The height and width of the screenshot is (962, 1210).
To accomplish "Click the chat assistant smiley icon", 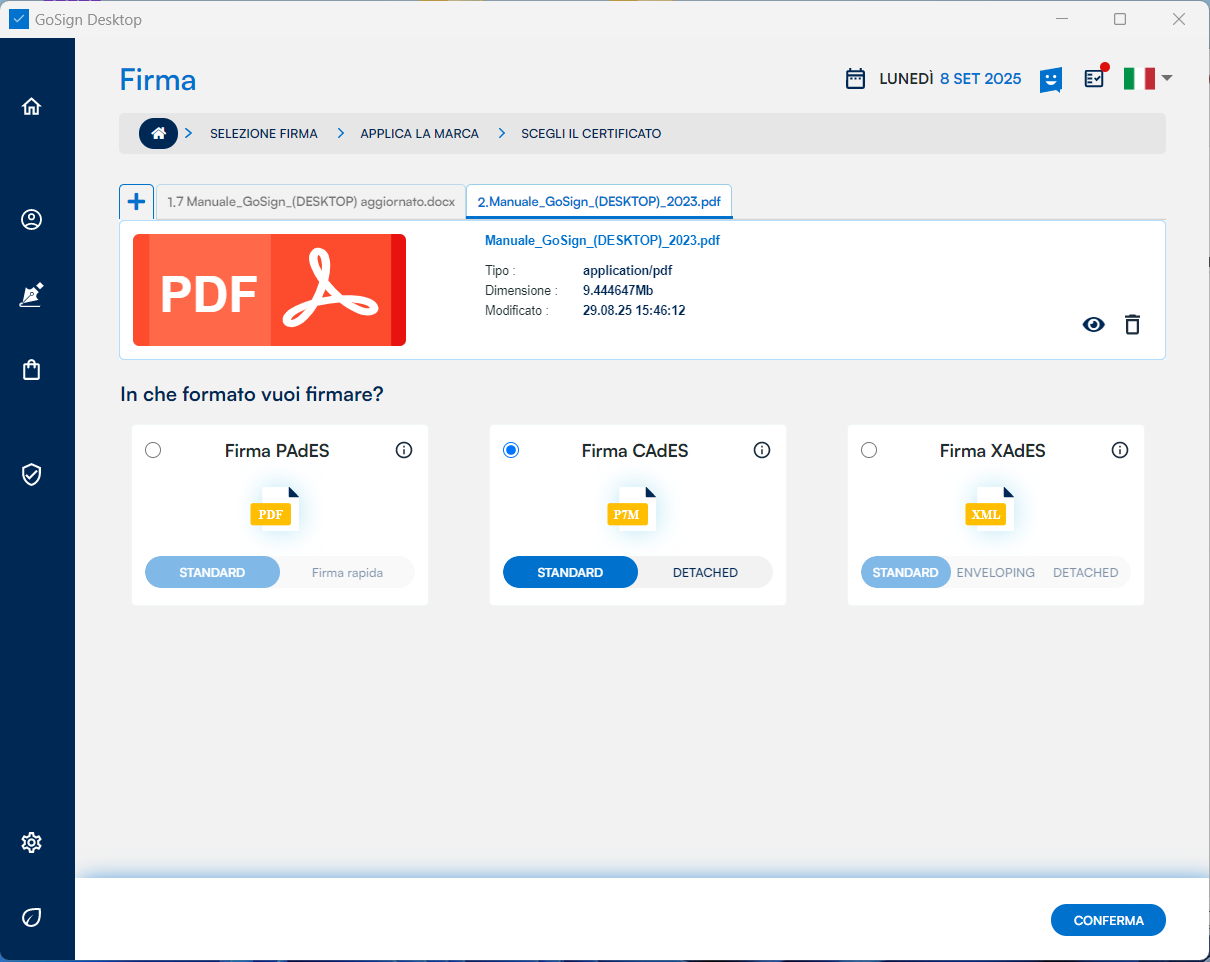I will point(1050,79).
